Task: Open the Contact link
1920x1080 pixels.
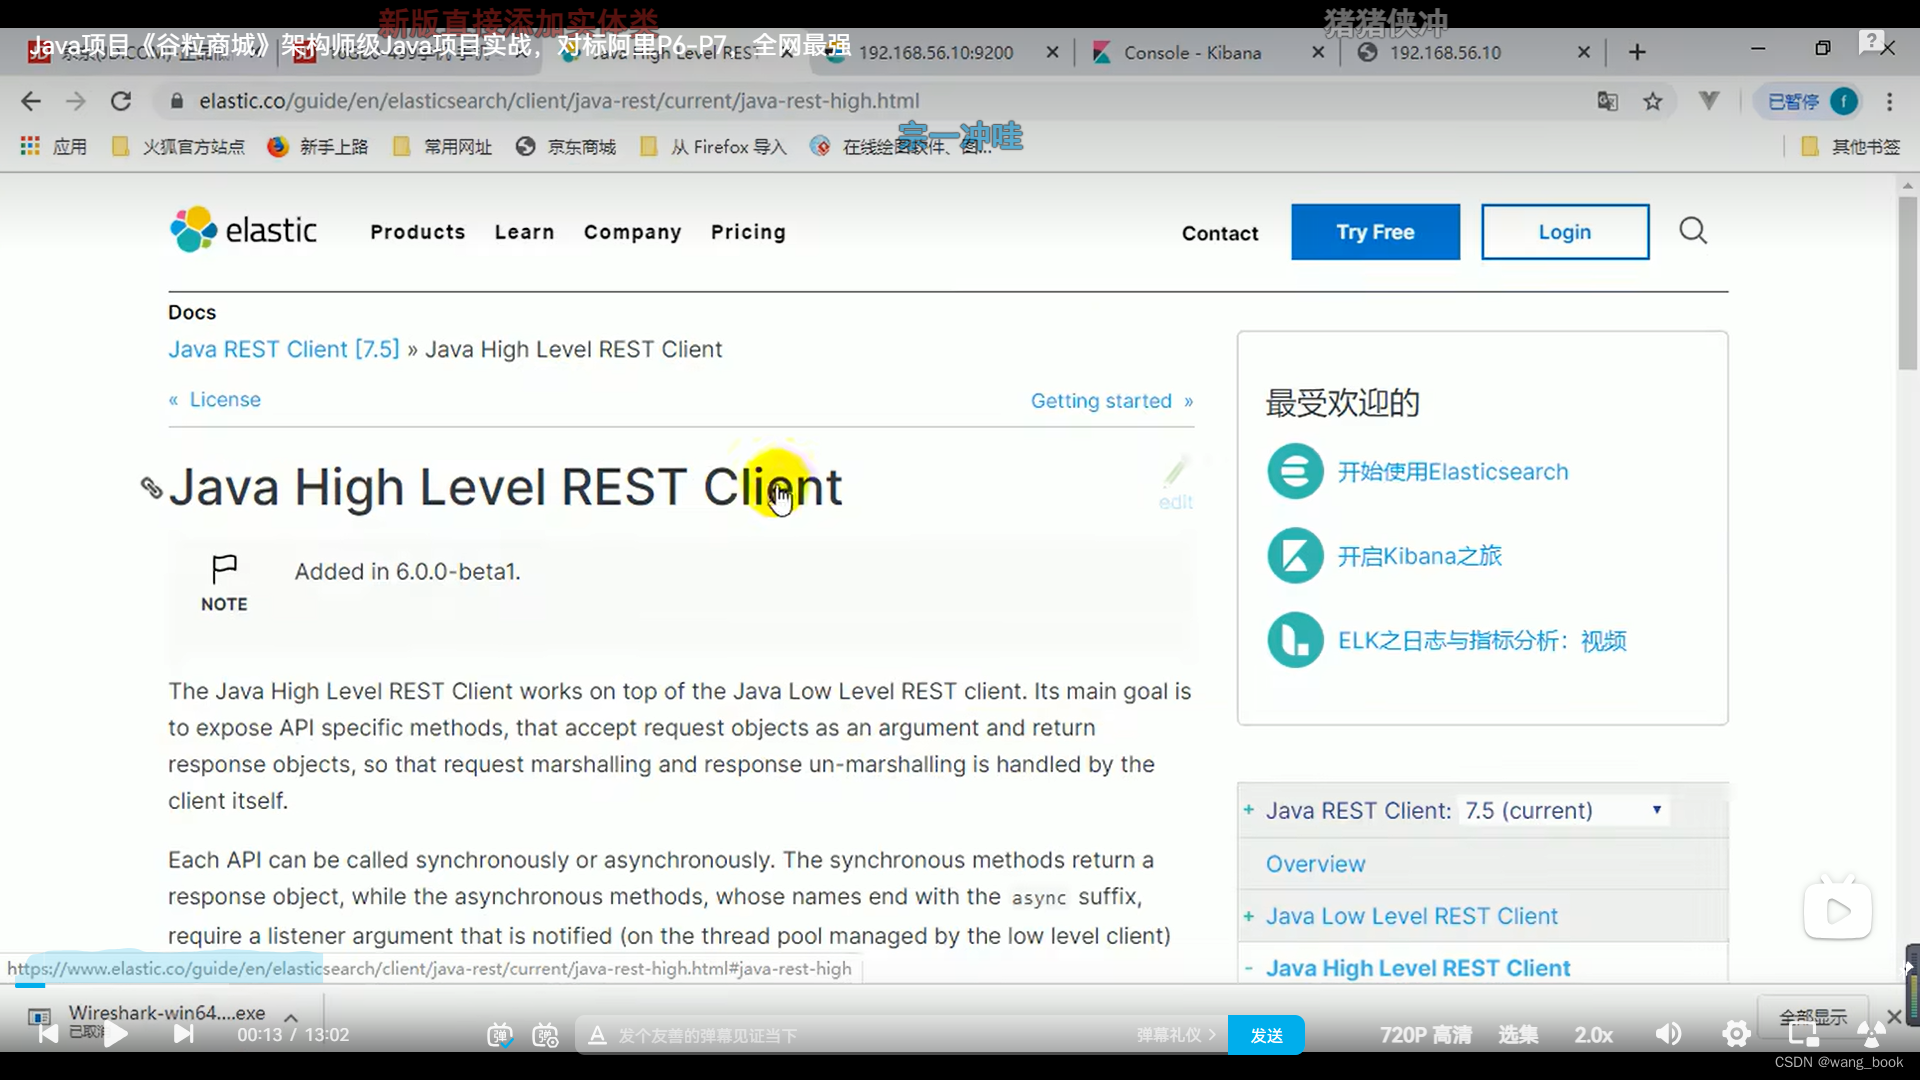Action: (x=1220, y=233)
